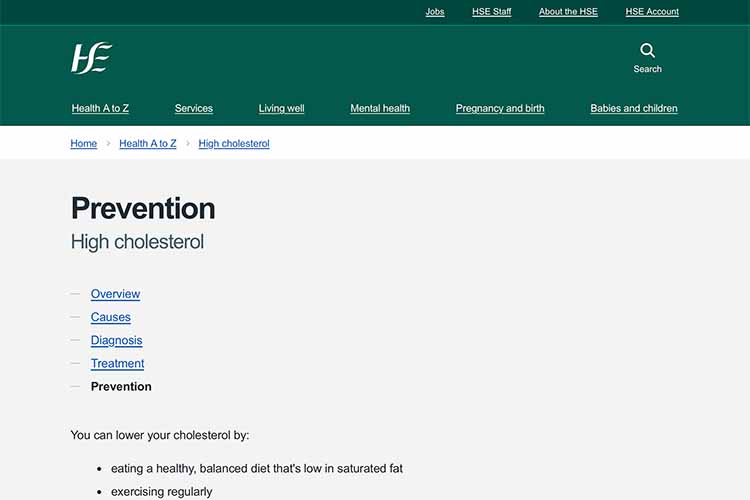This screenshot has height=500, width=750.
Task: Click the Prevention page heading
Action: click(x=143, y=209)
